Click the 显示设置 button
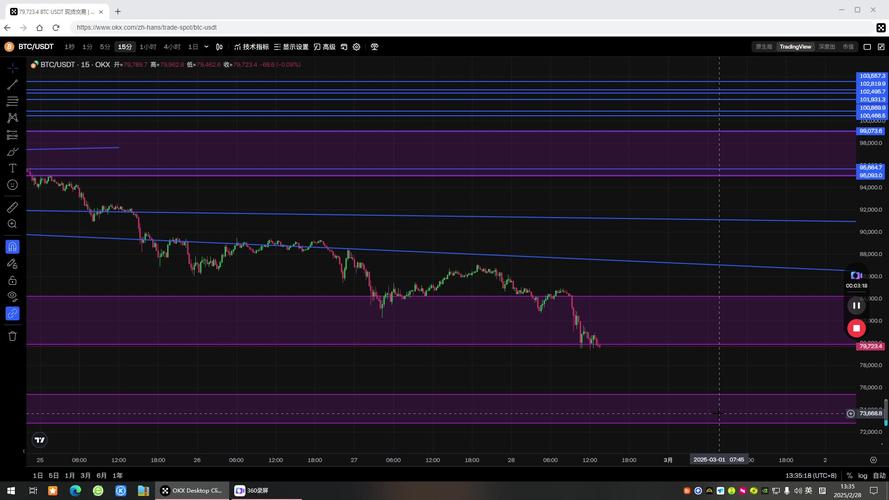The height and width of the screenshot is (500, 889). (x=291, y=46)
